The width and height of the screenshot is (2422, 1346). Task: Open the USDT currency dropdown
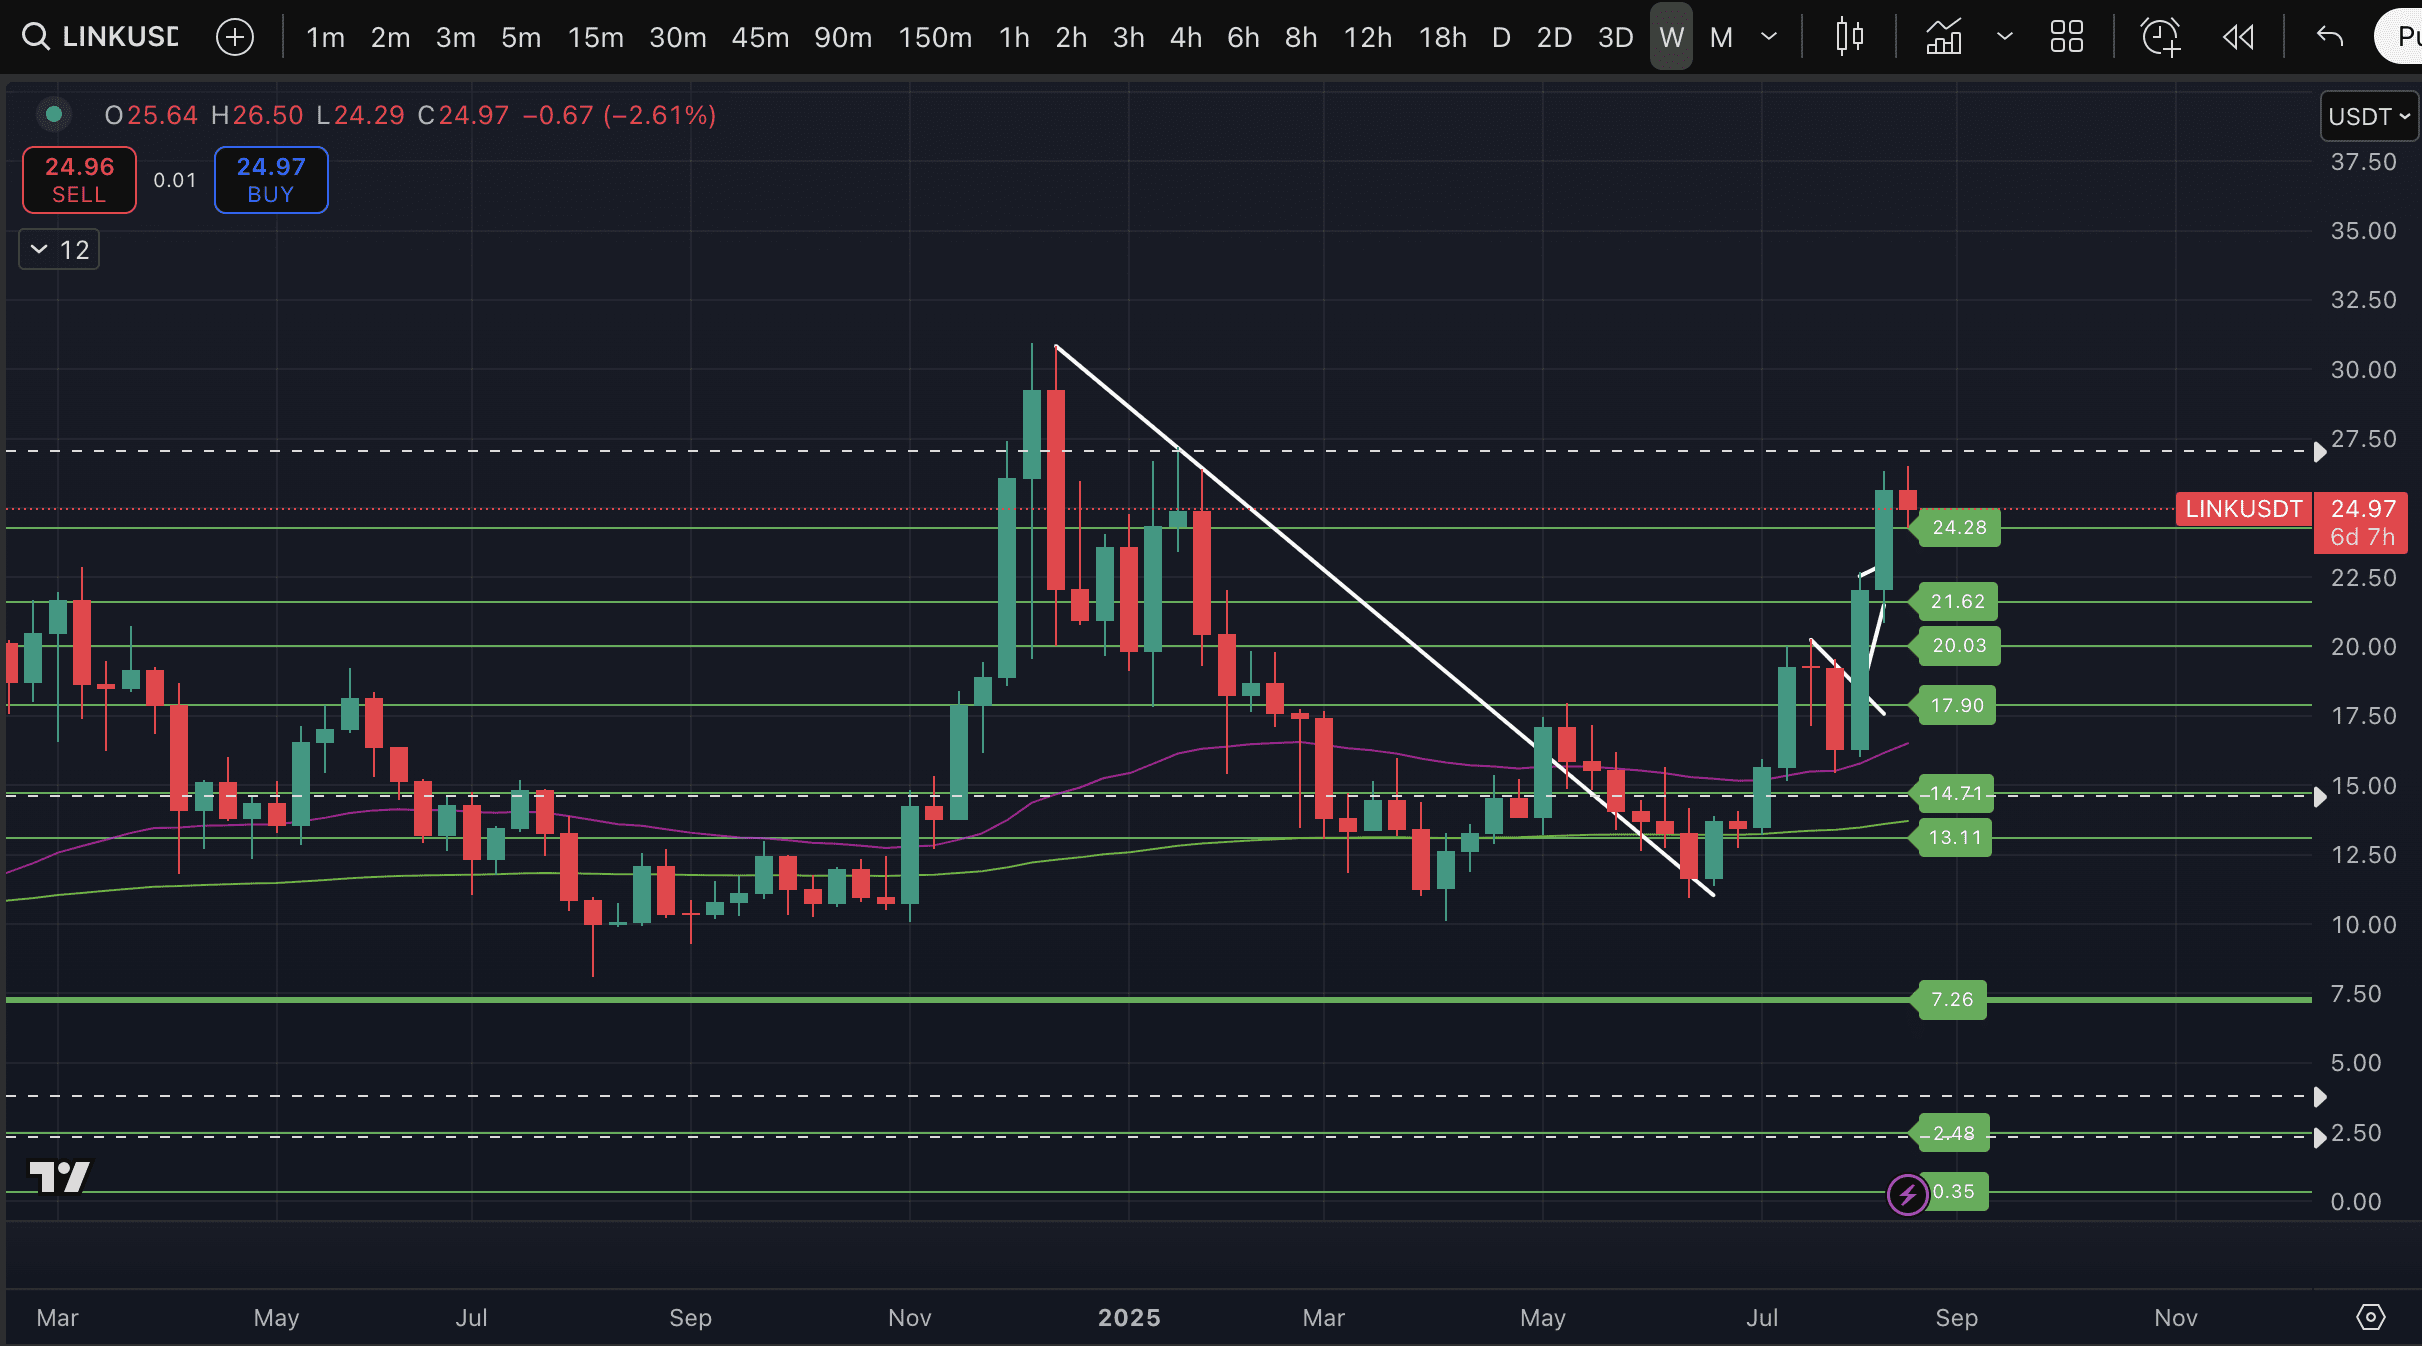coord(2368,117)
